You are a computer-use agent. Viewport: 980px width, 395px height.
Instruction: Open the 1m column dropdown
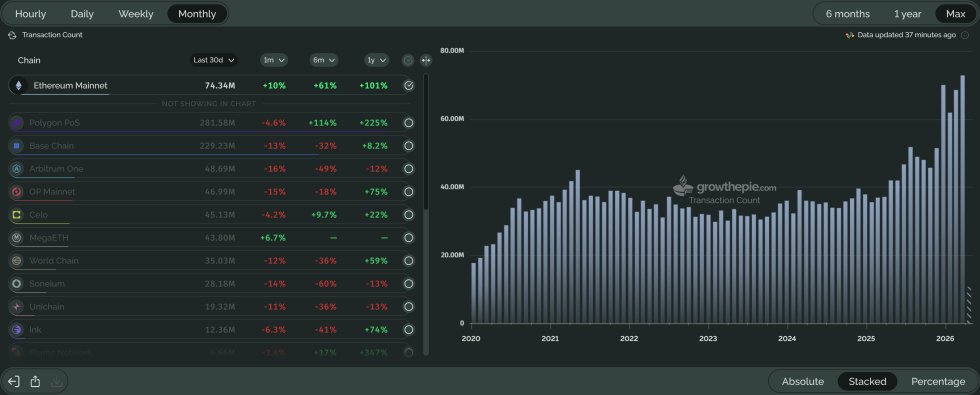[x=274, y=60]
